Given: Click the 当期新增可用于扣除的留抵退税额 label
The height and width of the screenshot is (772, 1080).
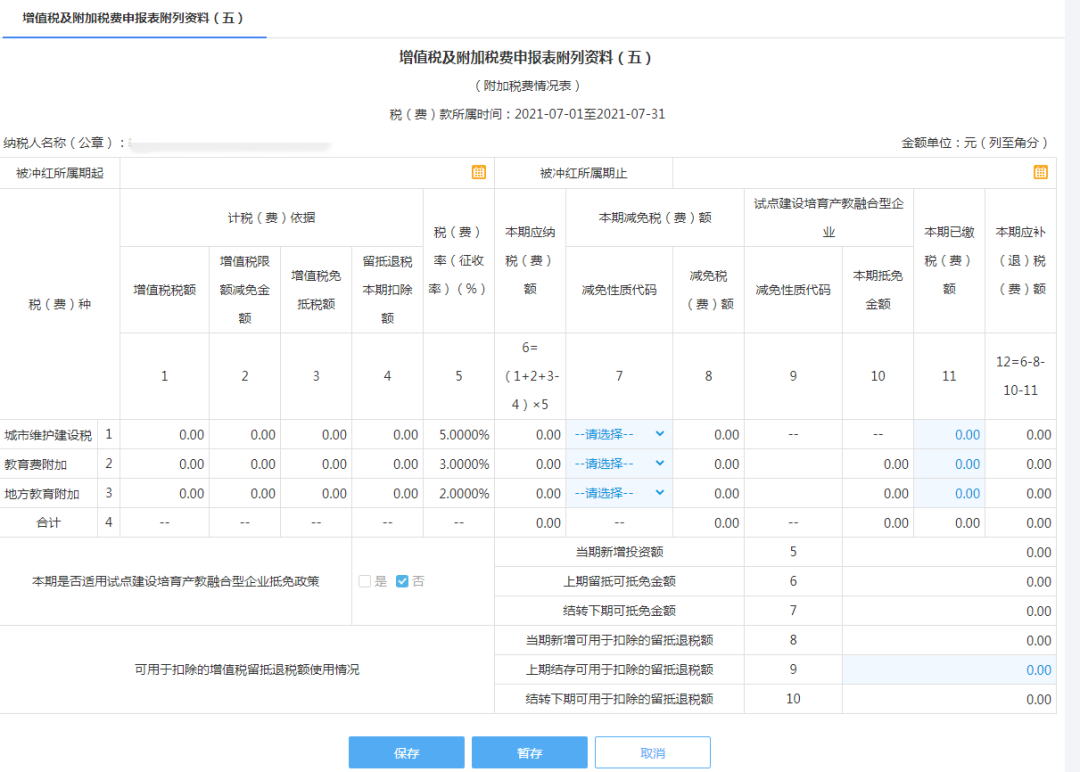Looking at the screenshot, I should coord(619,640).
